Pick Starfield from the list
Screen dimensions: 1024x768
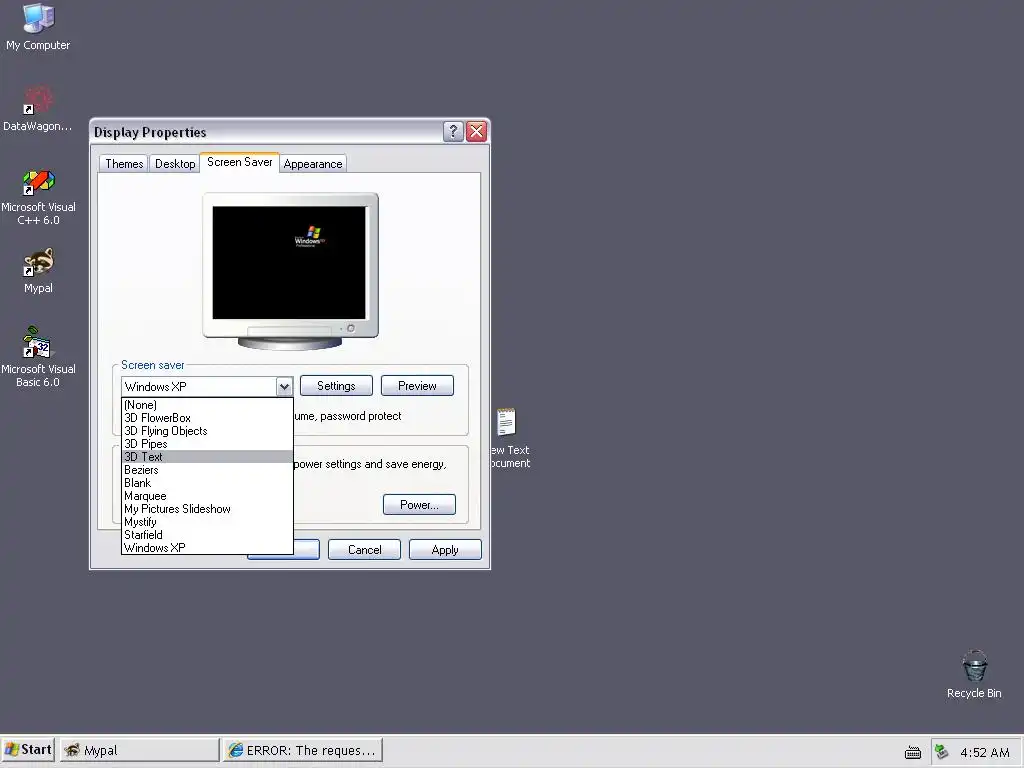tap(207, 535)
